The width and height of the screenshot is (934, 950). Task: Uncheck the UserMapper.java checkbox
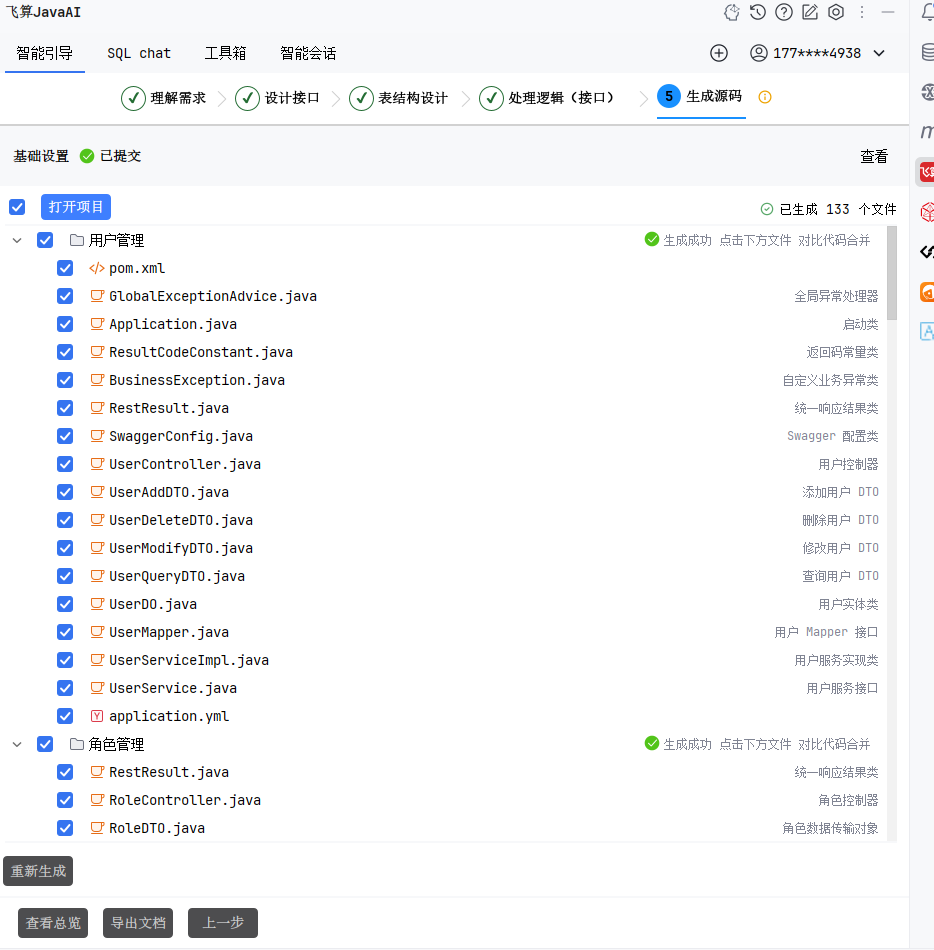[65, 632]
